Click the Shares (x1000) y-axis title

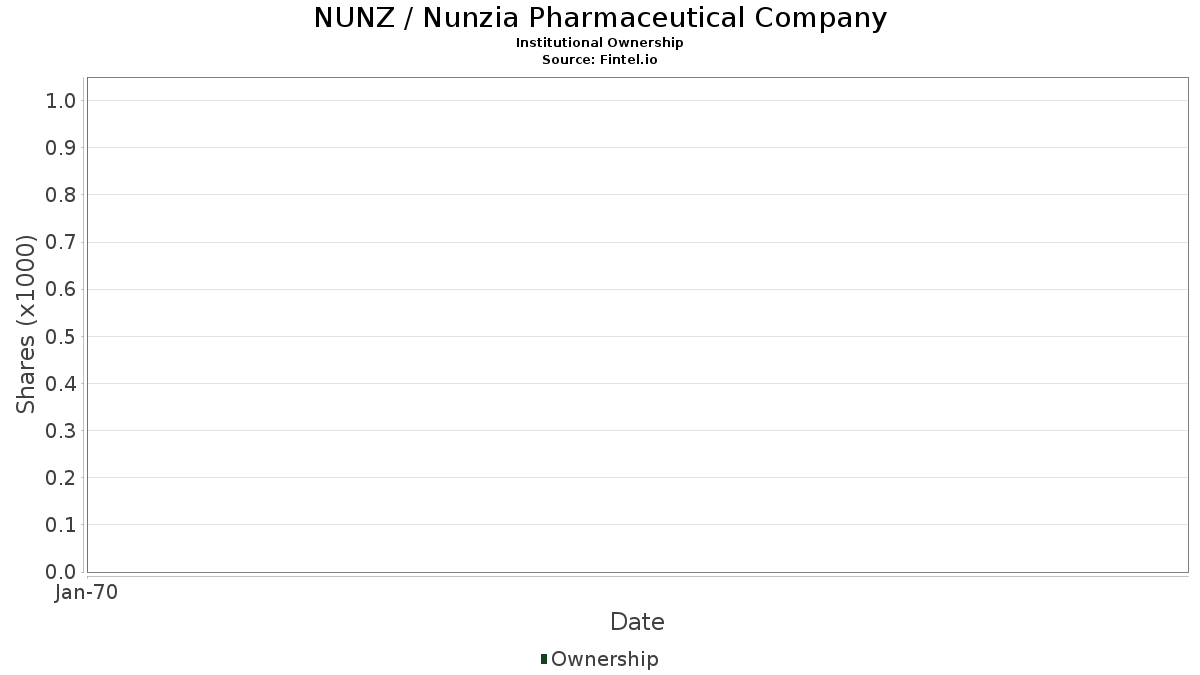pos(27,324)
